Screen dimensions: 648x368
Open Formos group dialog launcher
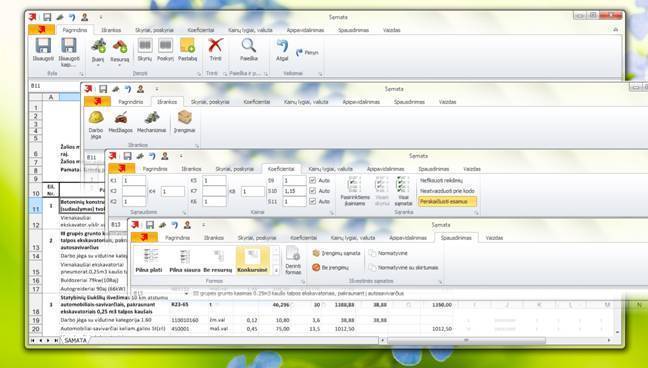[x=303, y=282]
